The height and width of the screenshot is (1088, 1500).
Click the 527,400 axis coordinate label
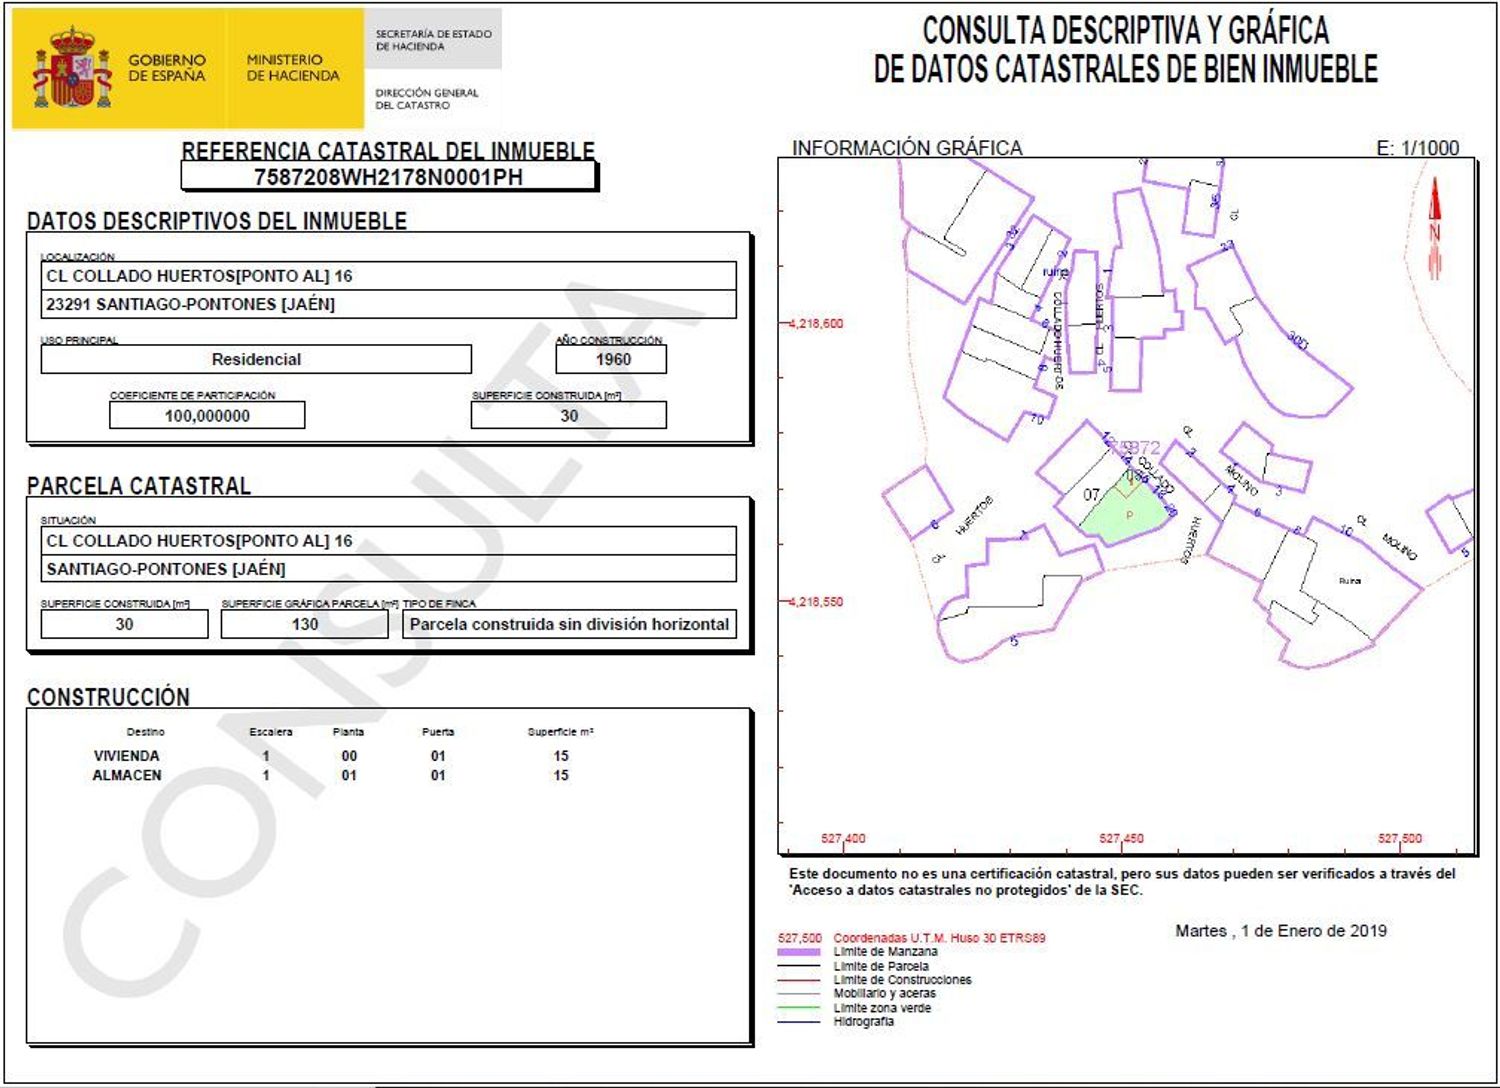(x=843, y=839)
